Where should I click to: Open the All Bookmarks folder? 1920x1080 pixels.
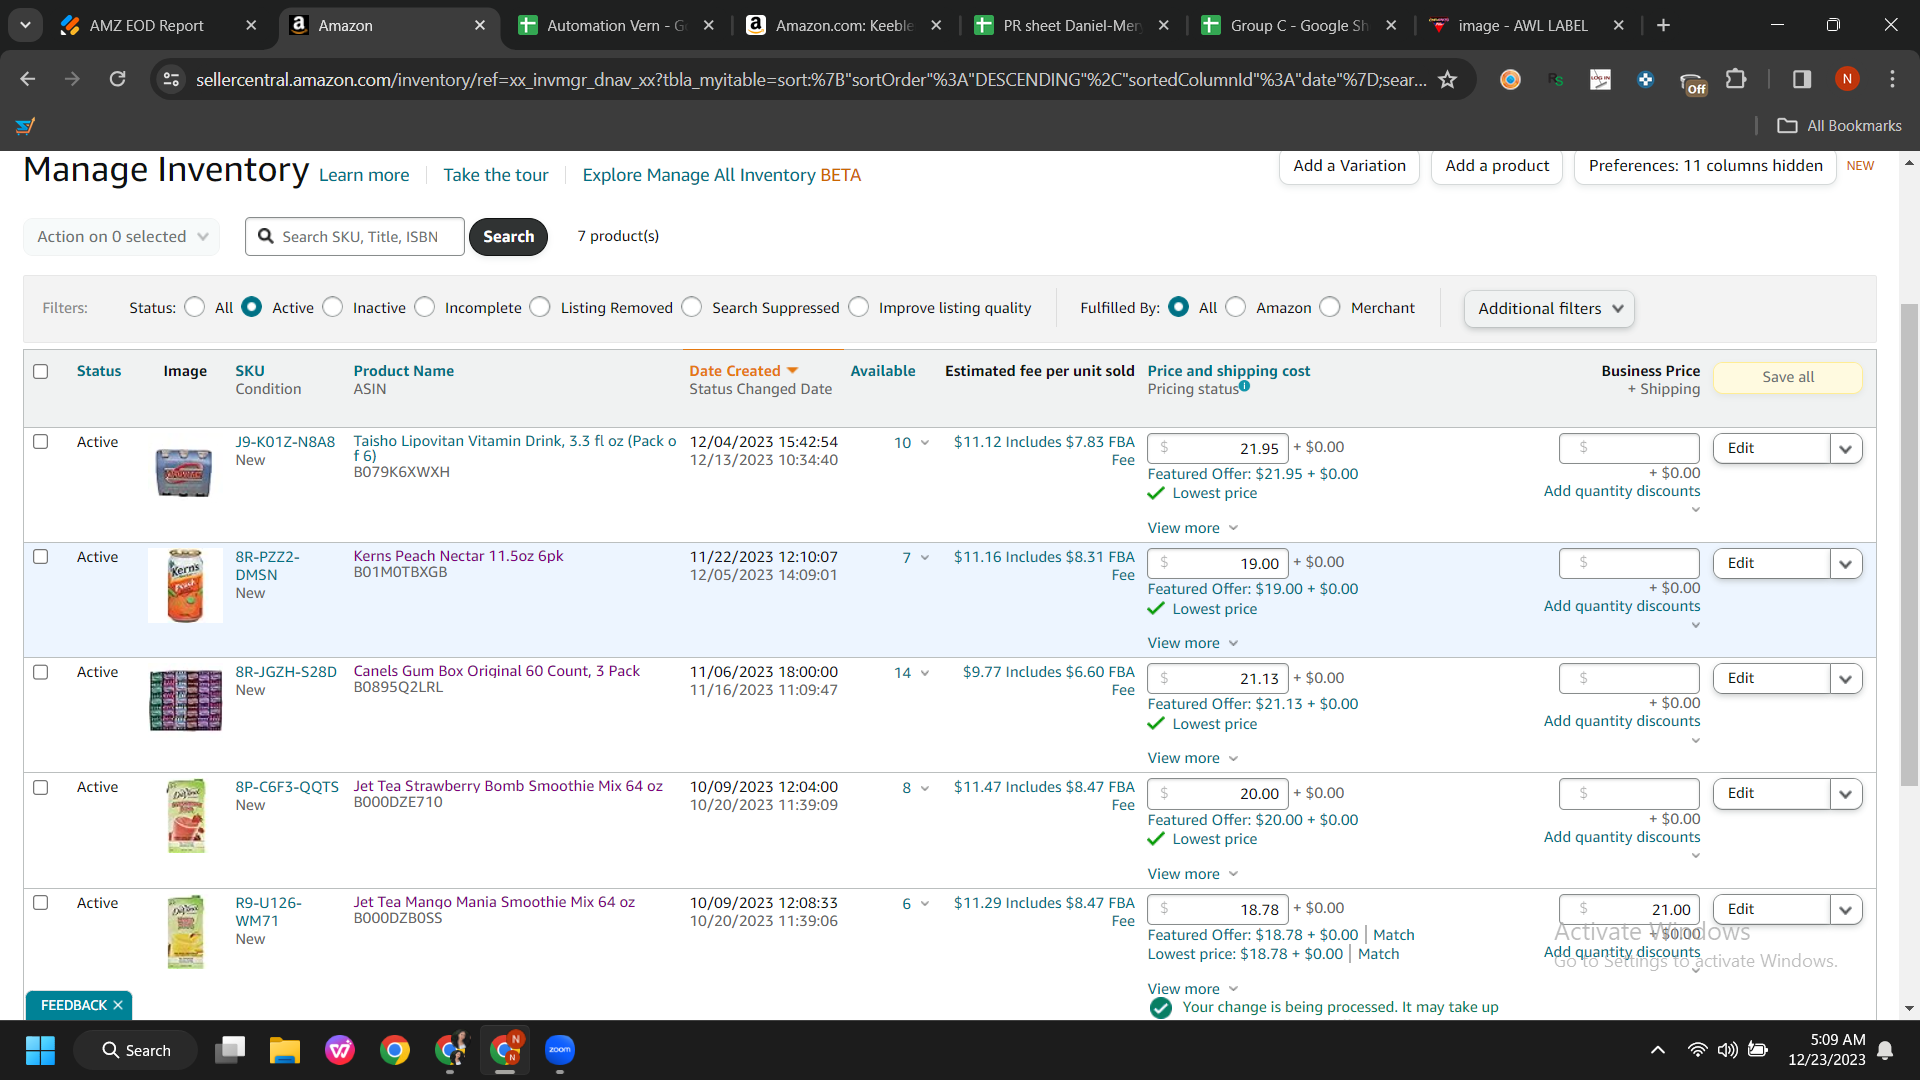coord(1839,126)
